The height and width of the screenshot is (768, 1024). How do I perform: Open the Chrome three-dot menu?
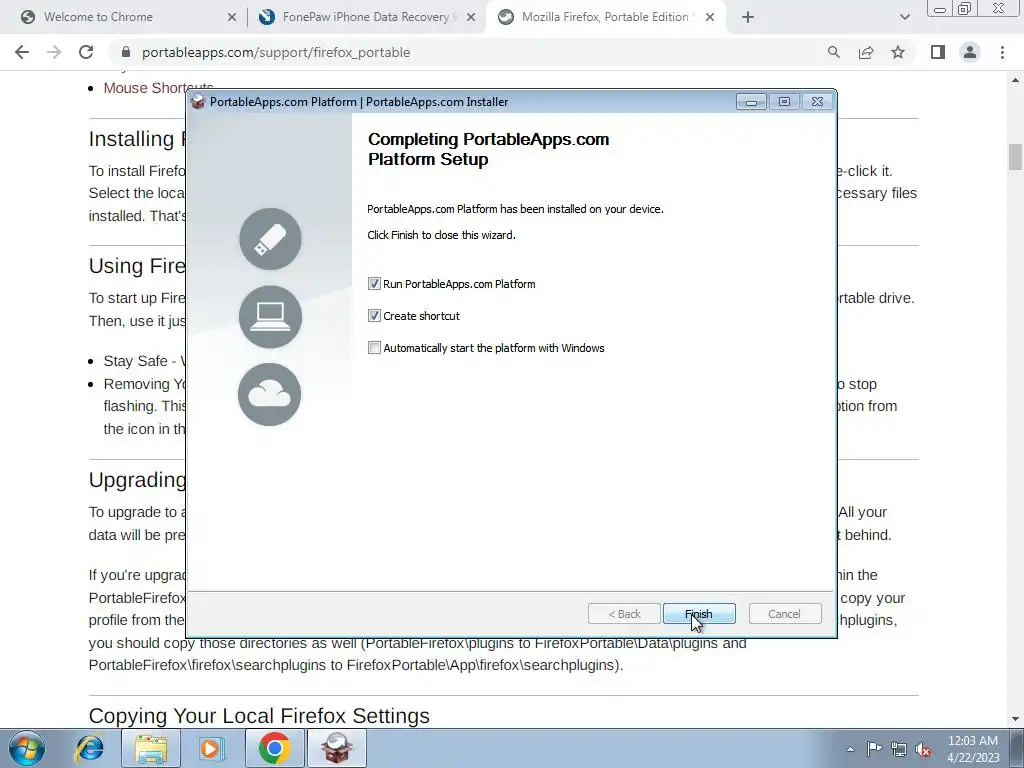click(1002, 52)
